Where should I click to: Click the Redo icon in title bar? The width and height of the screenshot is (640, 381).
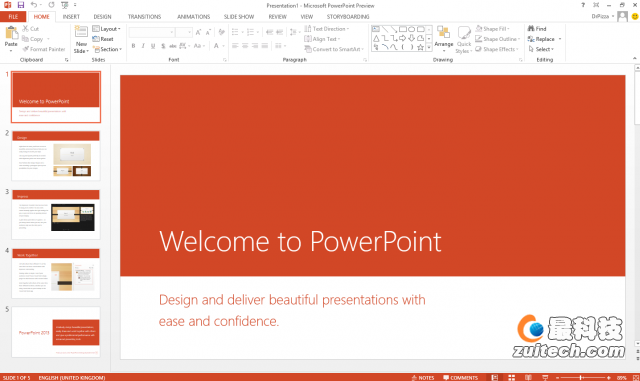51,5
